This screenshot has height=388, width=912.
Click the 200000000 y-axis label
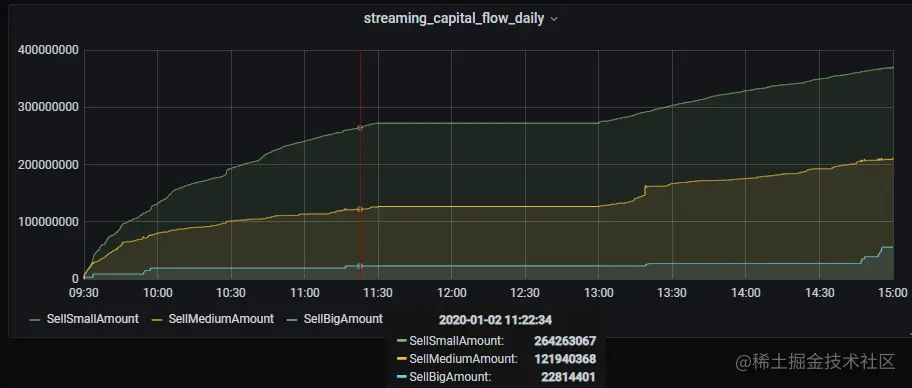click(48, 165)
